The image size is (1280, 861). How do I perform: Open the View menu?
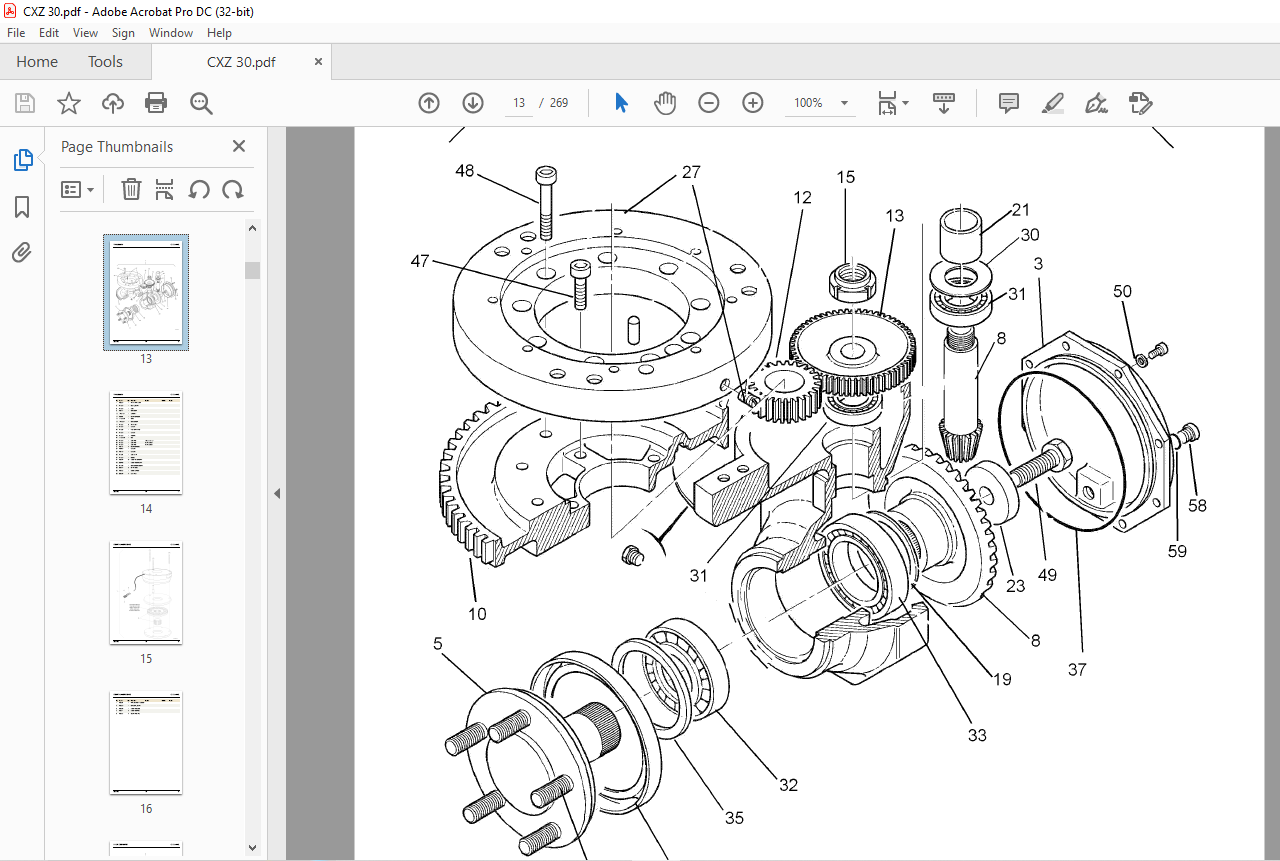[x=85, y=33]
